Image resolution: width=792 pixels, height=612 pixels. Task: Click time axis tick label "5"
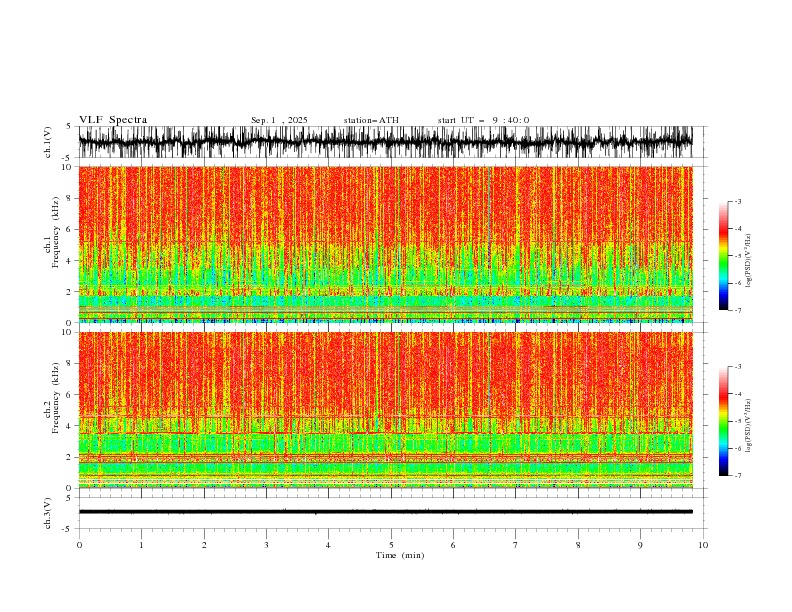(x=391, y=545)
